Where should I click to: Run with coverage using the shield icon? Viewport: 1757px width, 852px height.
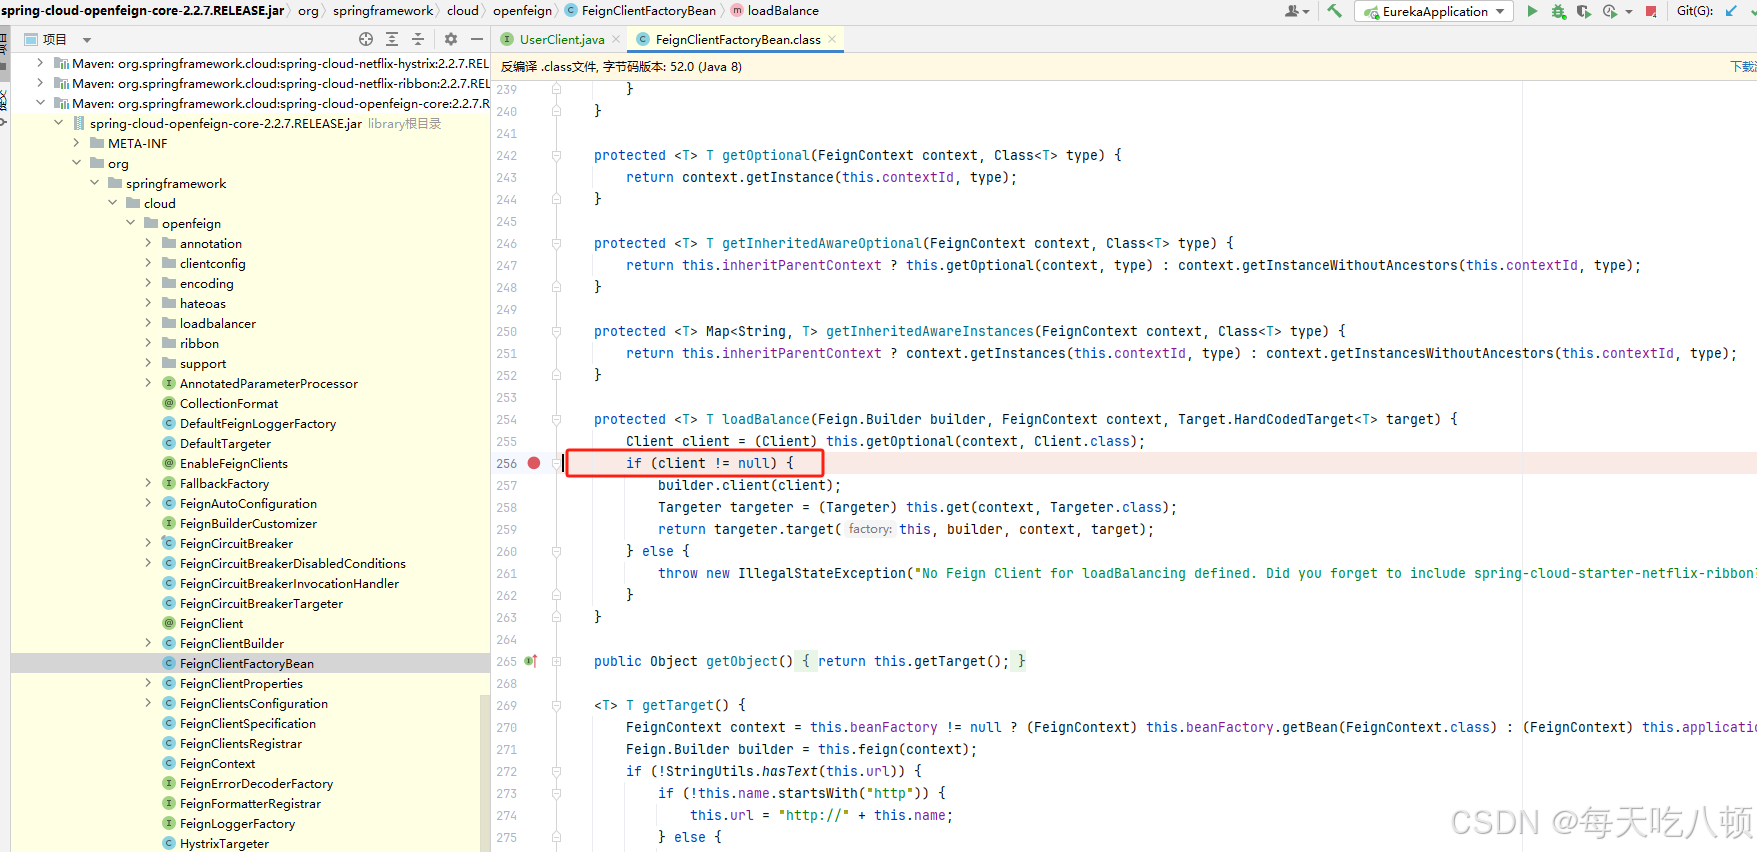pos(1583,11)
